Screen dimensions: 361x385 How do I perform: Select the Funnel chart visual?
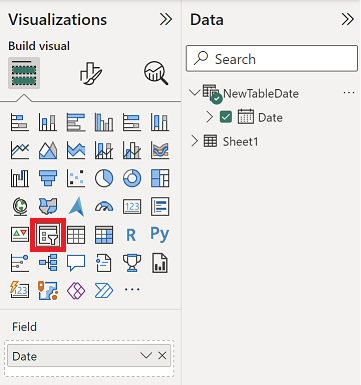pyautogui.click(x=48, y=178)
